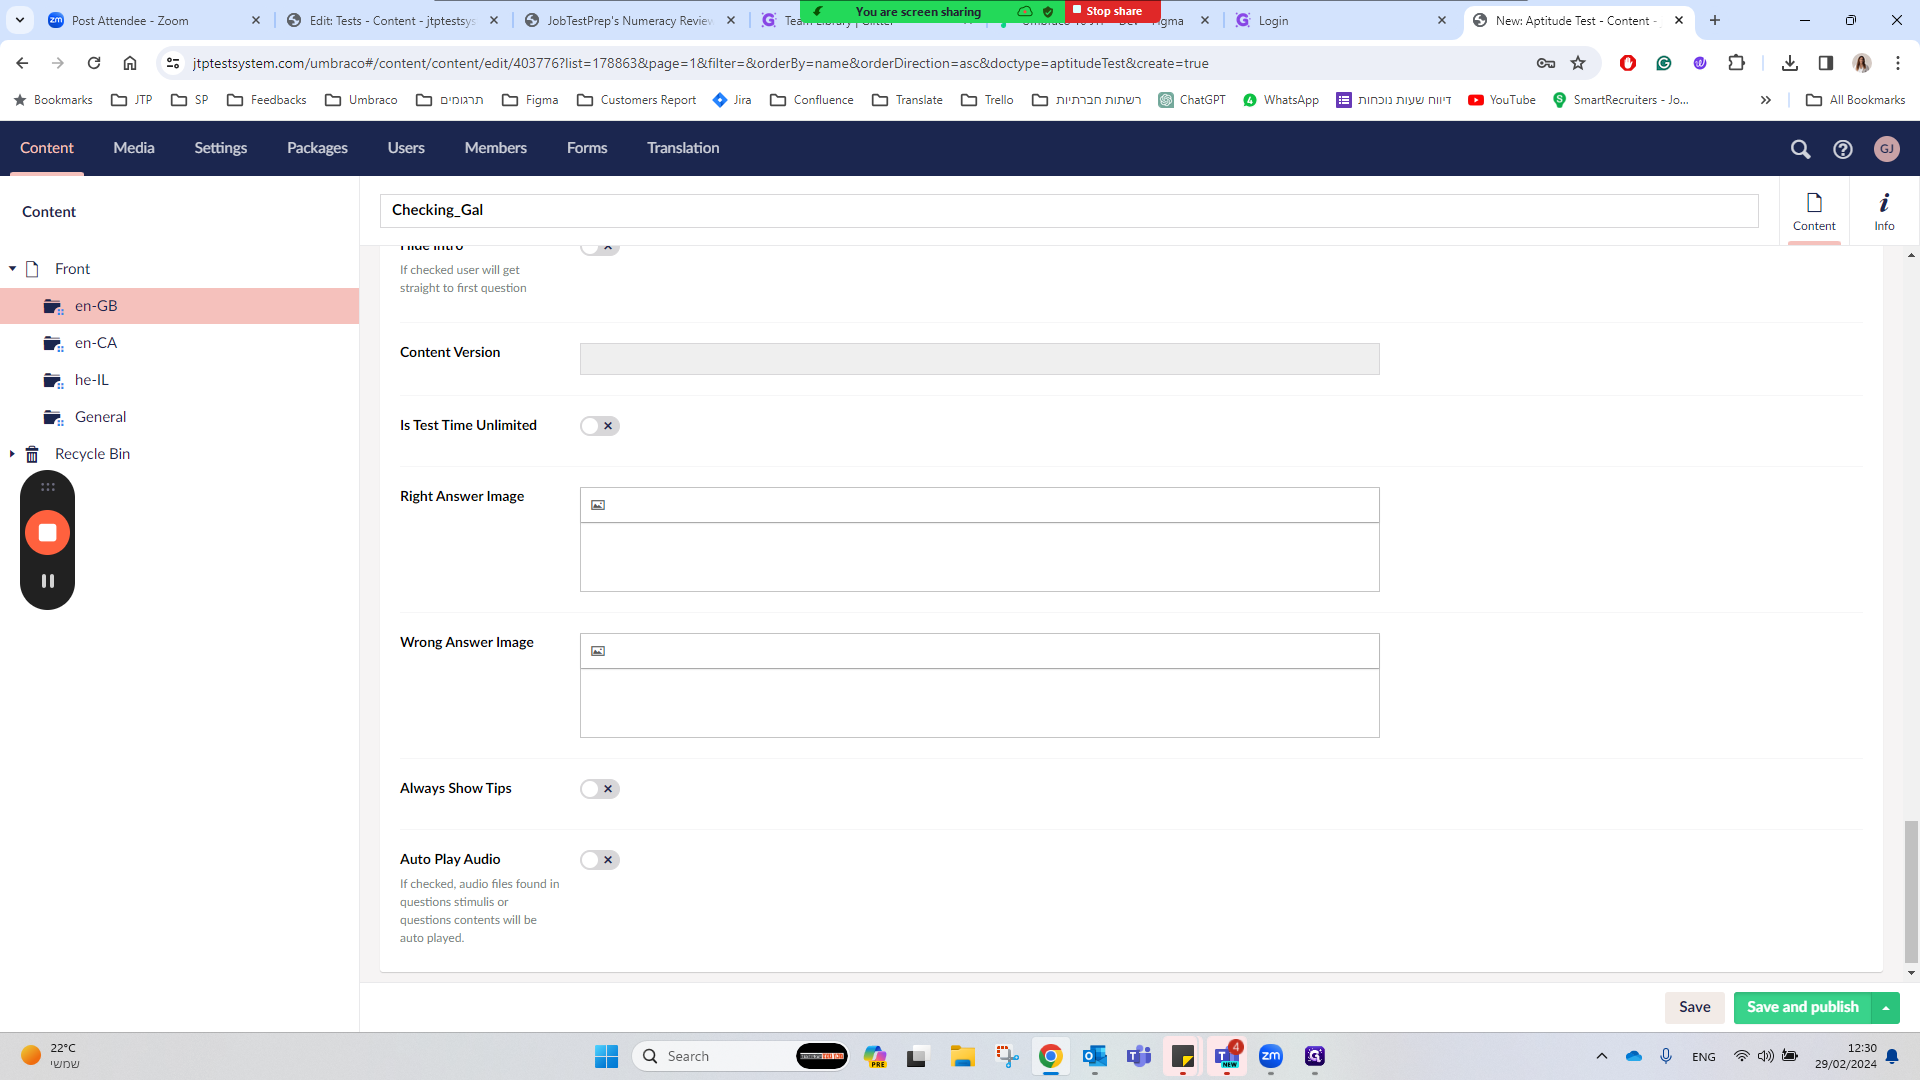
Task: Switch to the JobTestPrep's Numeracy Review tab
Action: tap(630, 20)
